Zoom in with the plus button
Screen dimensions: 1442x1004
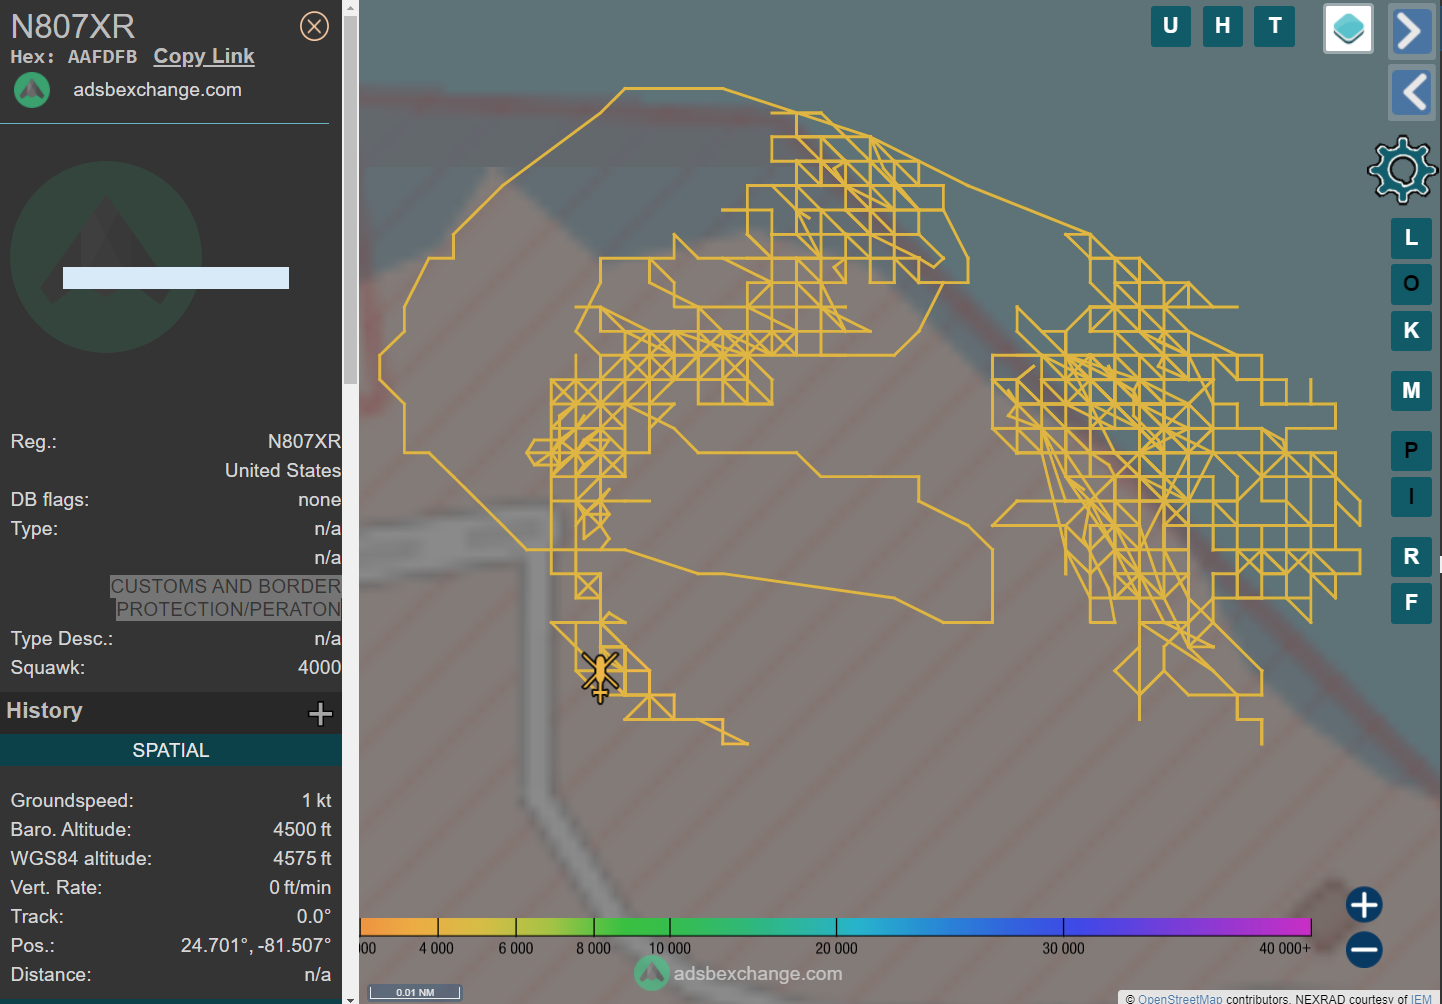click(1364, 904)
